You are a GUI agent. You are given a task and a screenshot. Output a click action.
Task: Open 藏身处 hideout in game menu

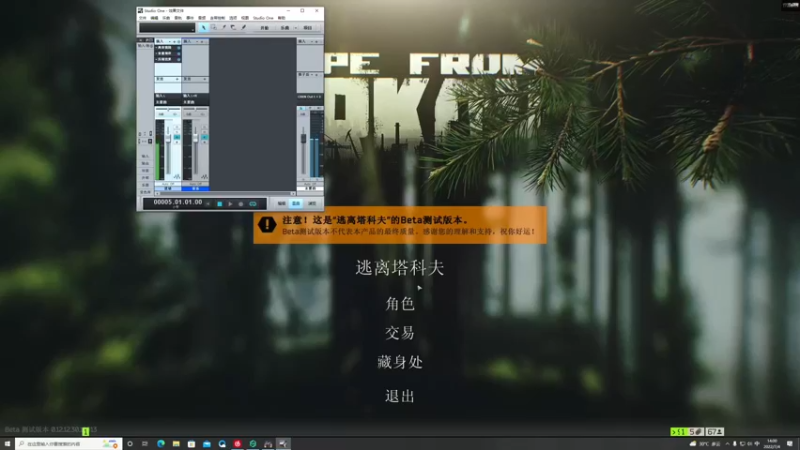click(400, 362)
